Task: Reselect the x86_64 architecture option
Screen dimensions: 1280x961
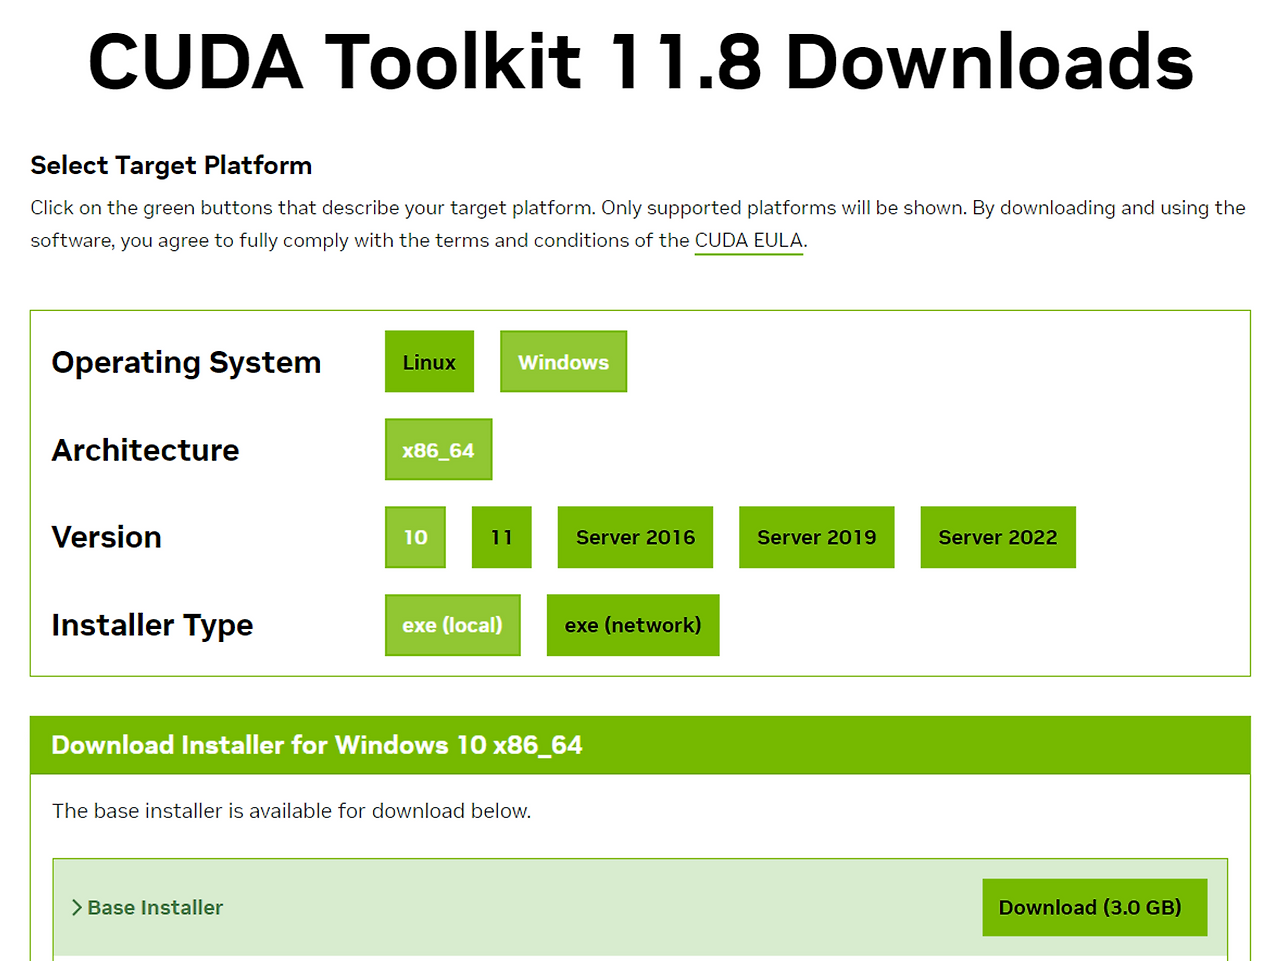Action: click(x=438, y=449)
